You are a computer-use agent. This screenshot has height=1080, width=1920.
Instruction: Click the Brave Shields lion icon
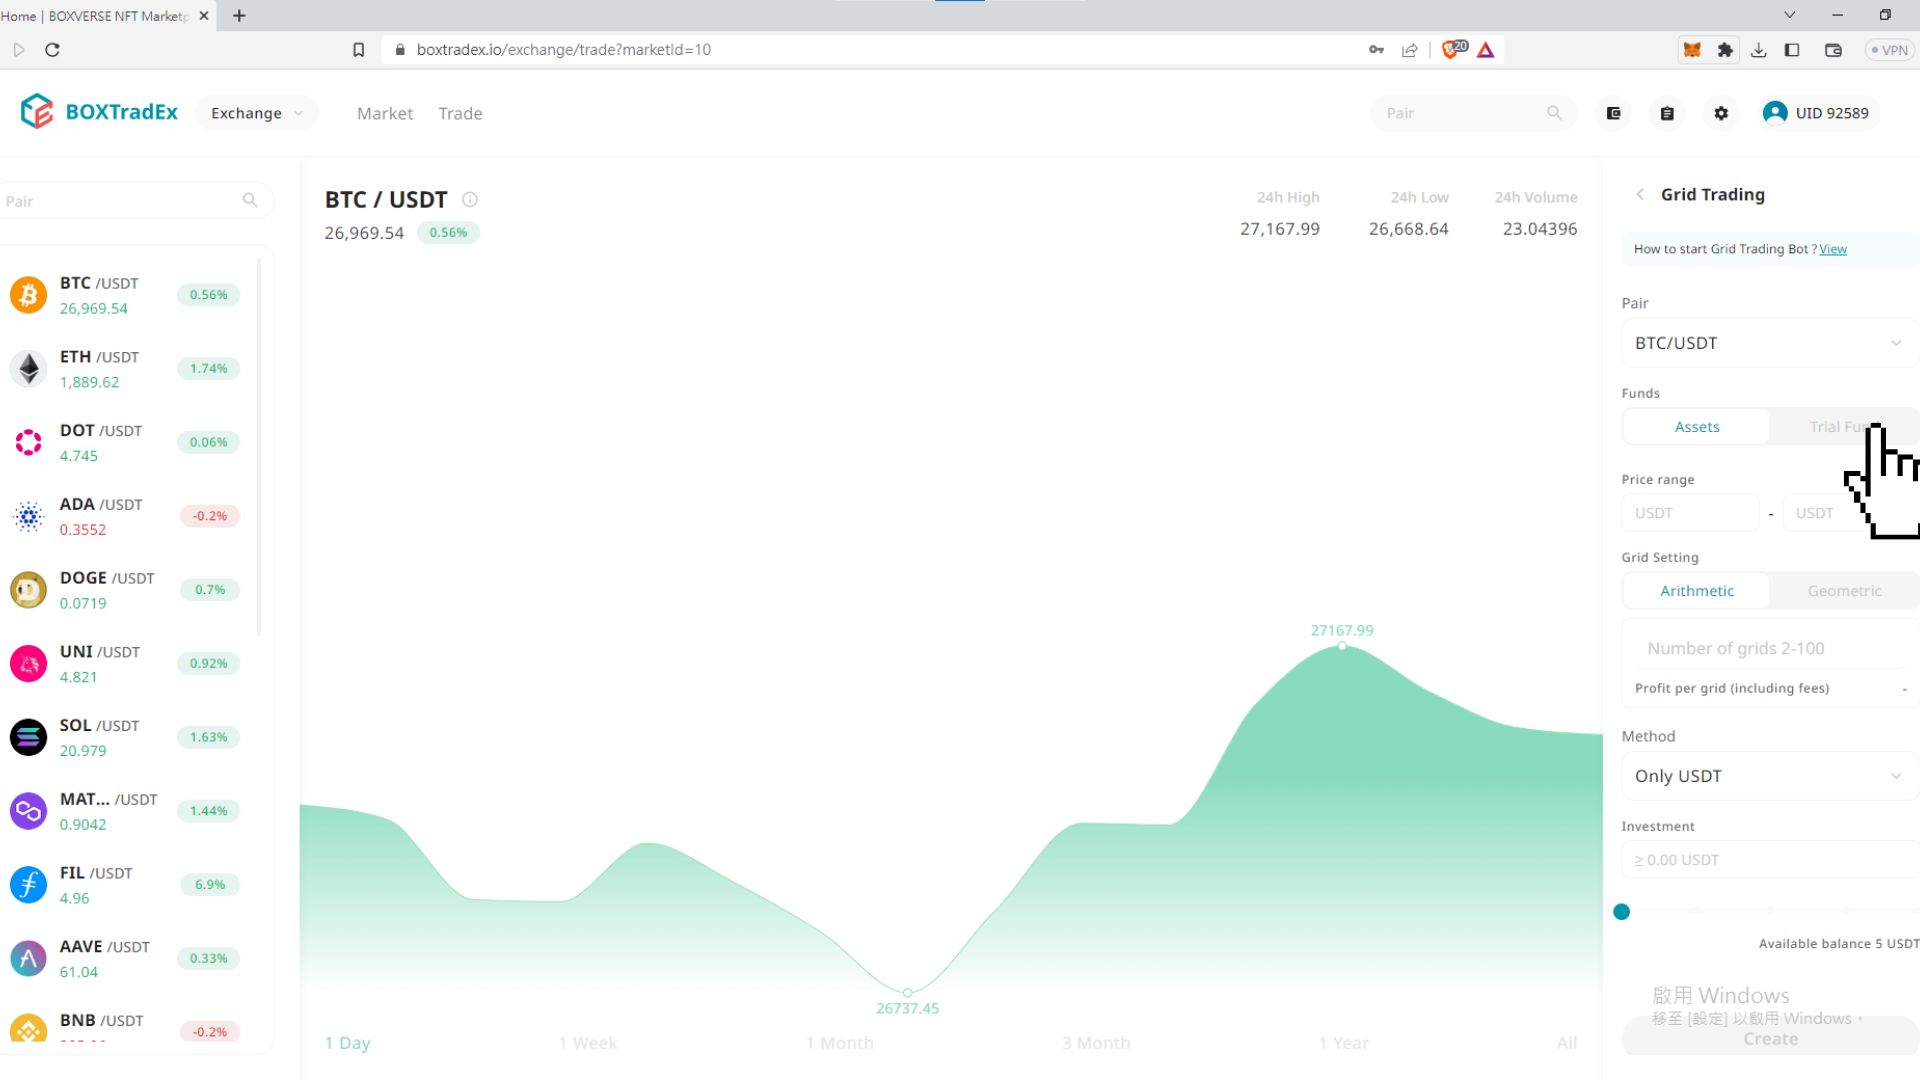click(1451, 50)
